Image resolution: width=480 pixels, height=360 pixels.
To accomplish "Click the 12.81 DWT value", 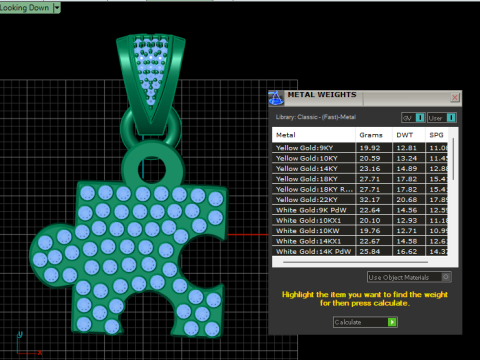I will coord(406,148).
